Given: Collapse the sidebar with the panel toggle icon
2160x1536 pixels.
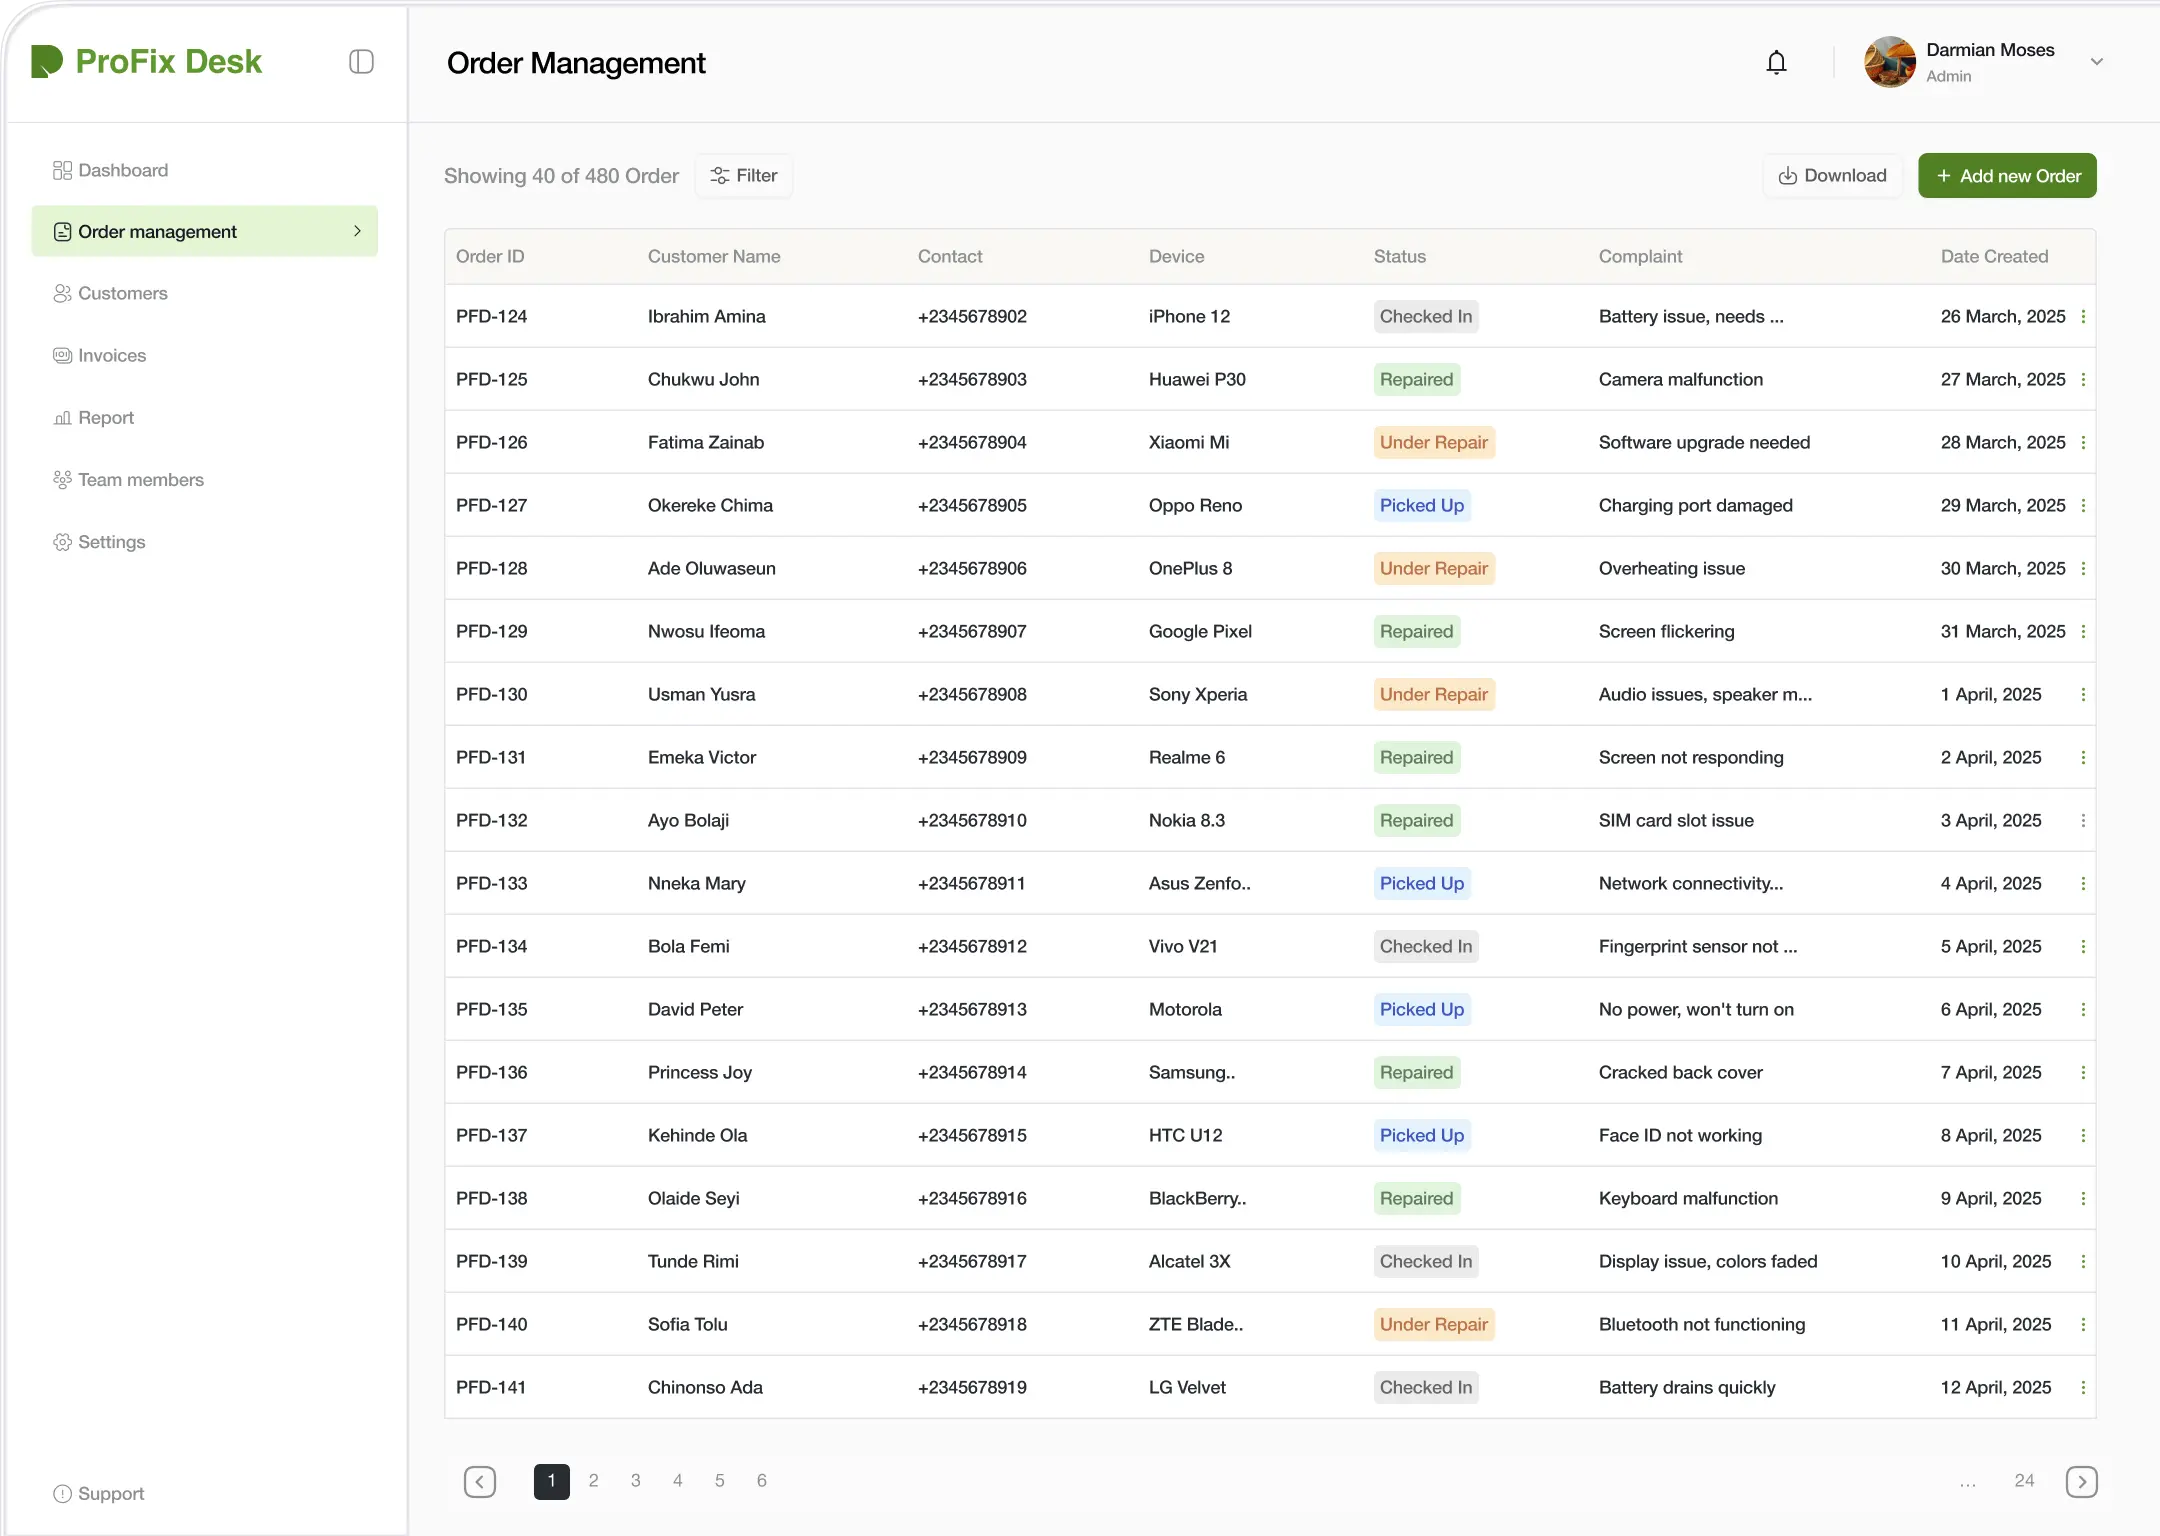Looking at the screenshot, I should pos(361,62).
